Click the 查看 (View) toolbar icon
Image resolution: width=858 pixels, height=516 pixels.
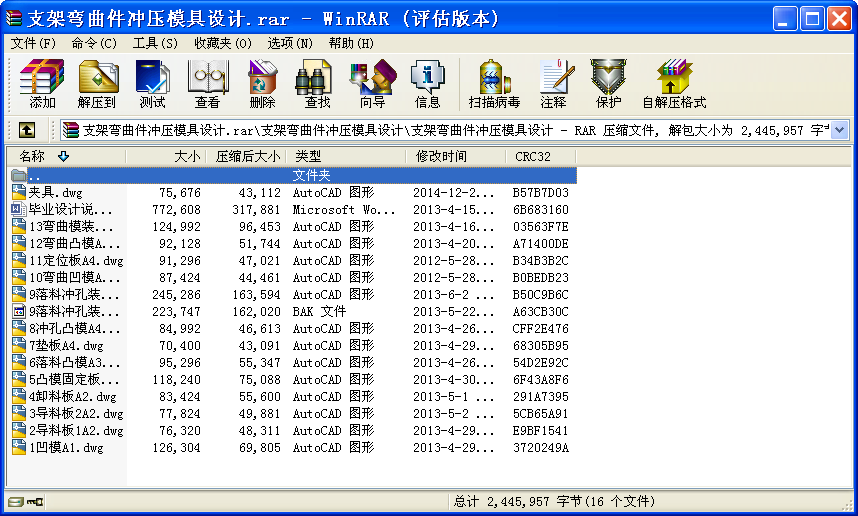point(207,84)
